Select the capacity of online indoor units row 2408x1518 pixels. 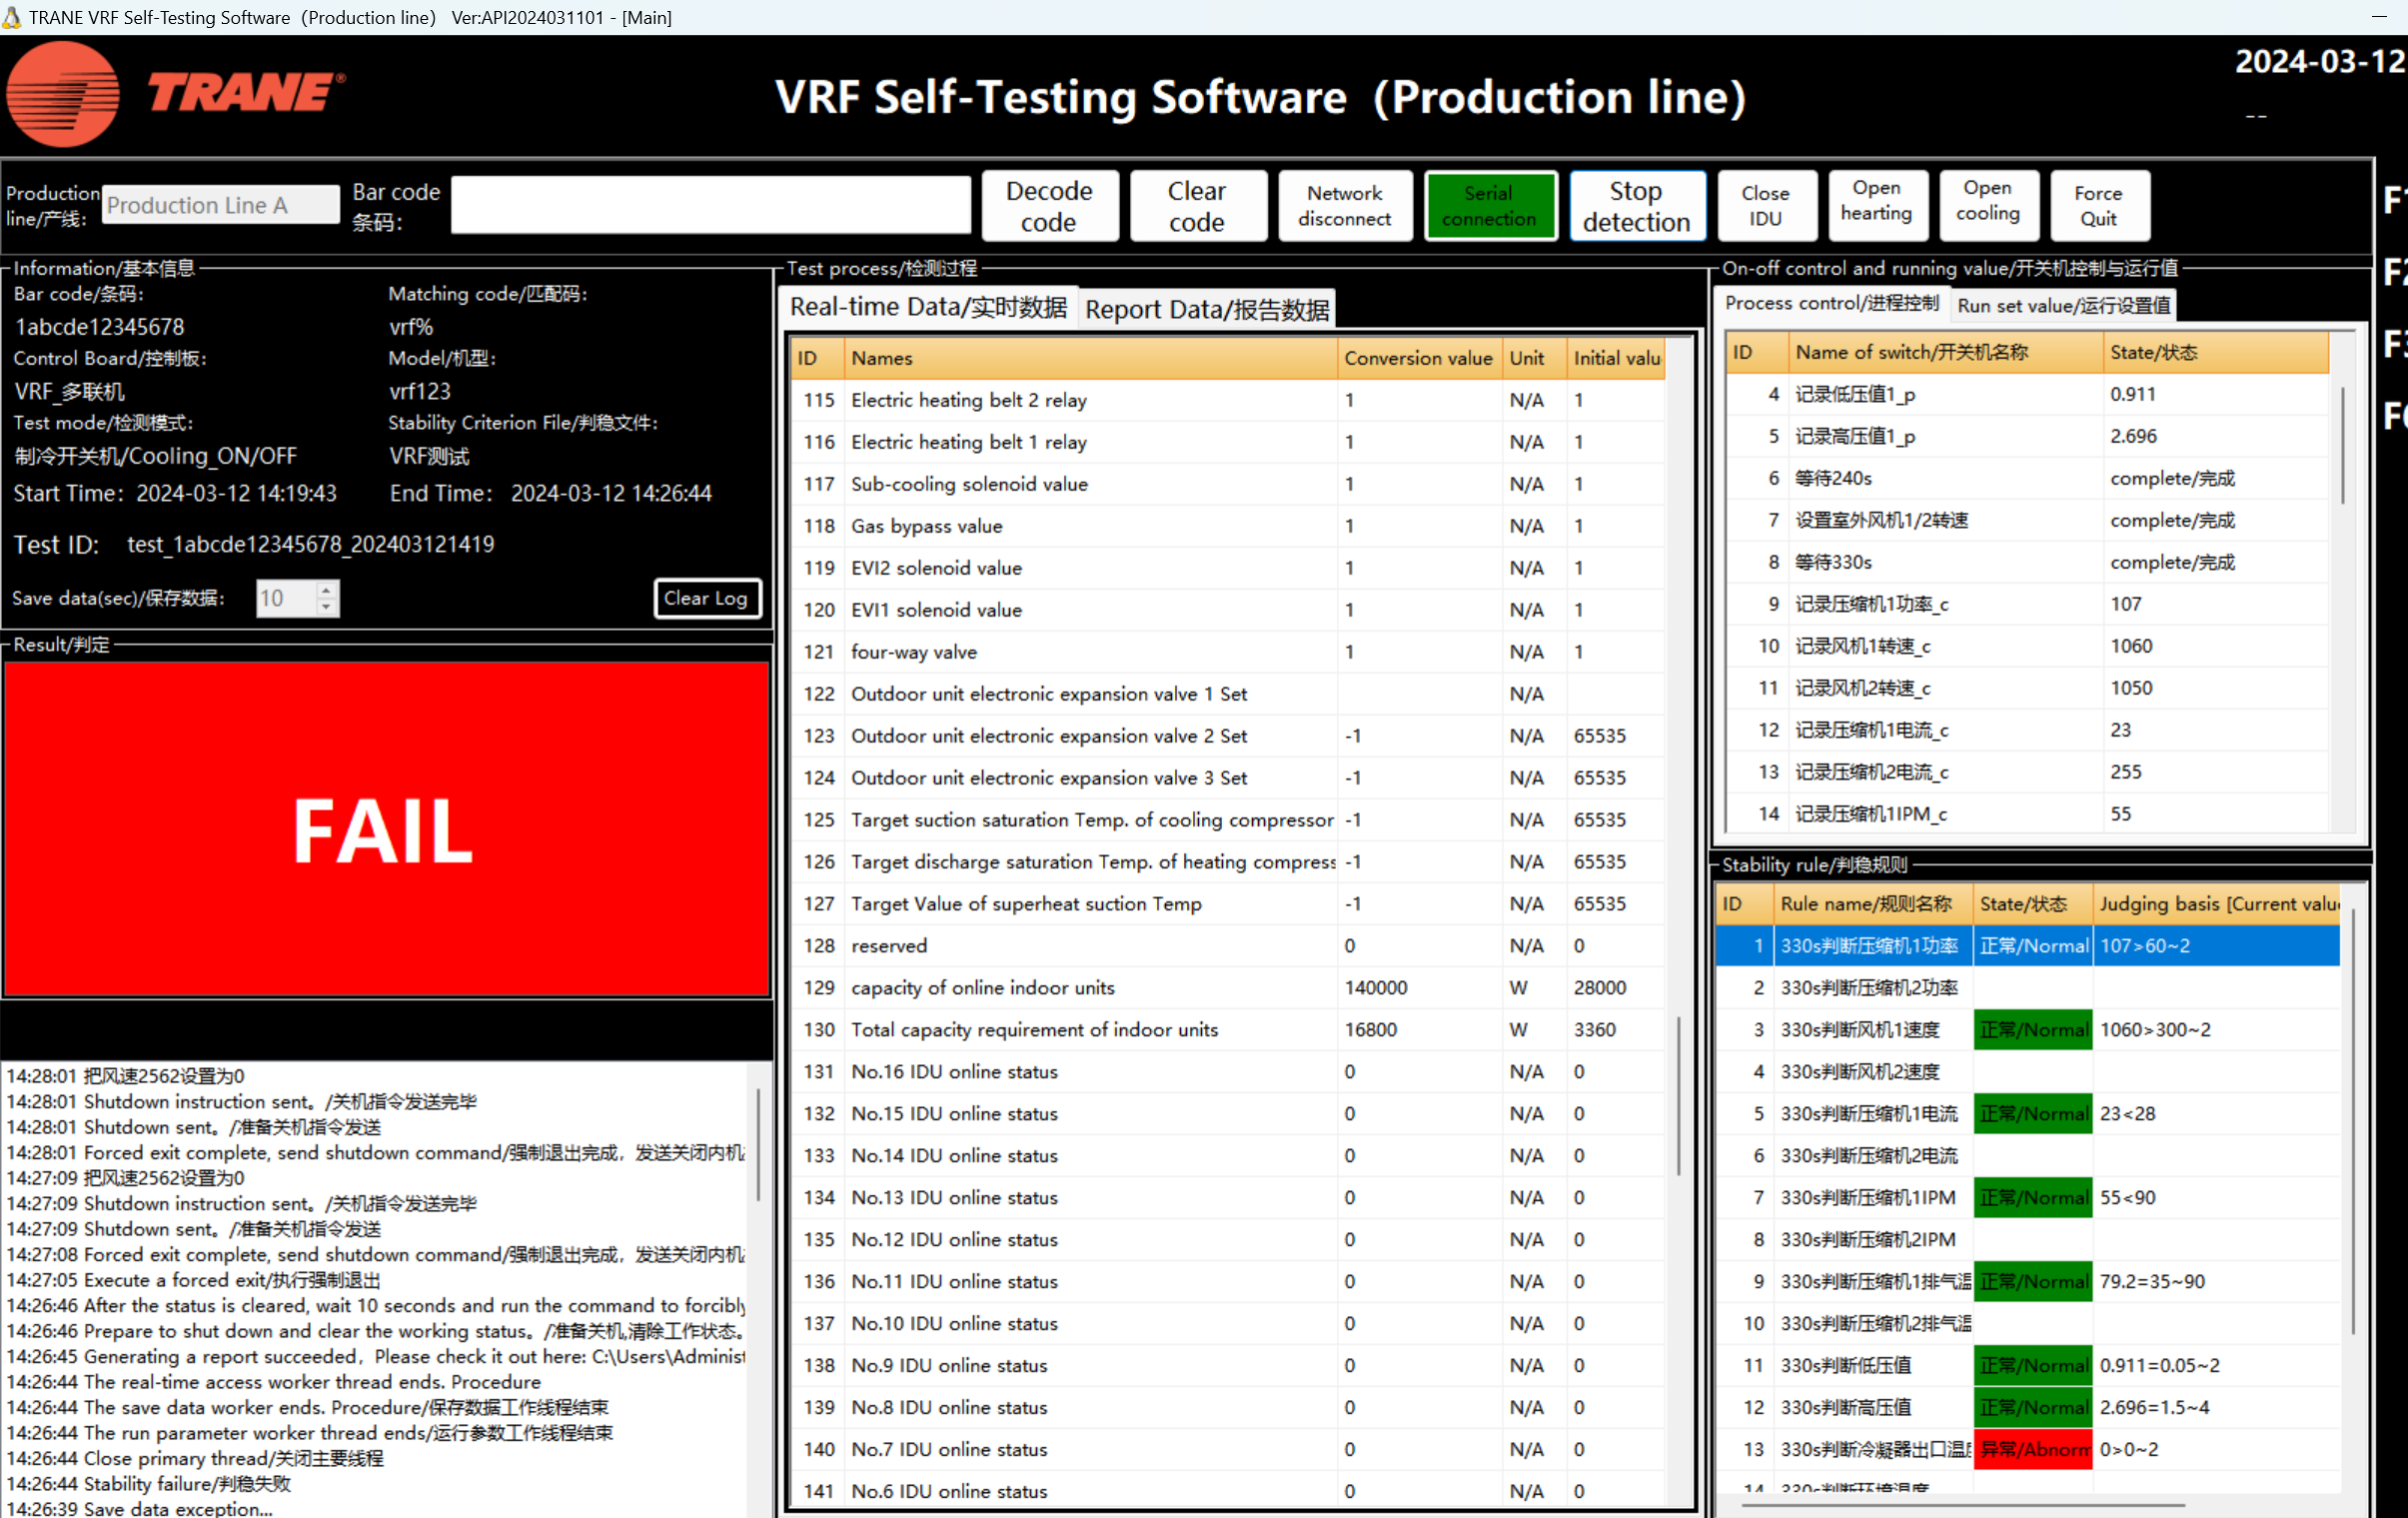(1229, 988)
